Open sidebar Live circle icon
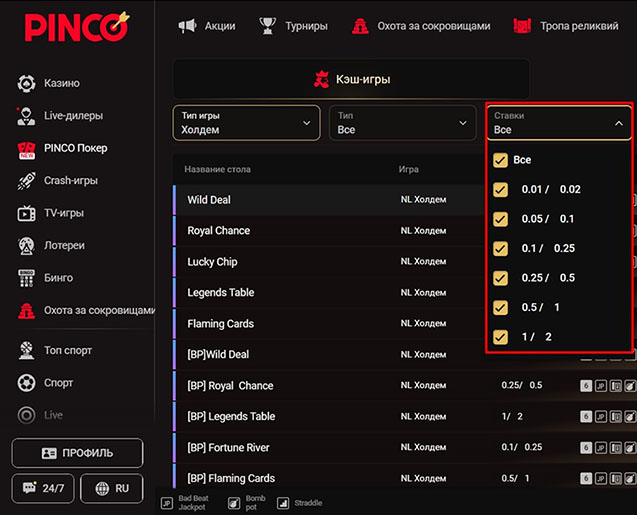 click(26, 415)
